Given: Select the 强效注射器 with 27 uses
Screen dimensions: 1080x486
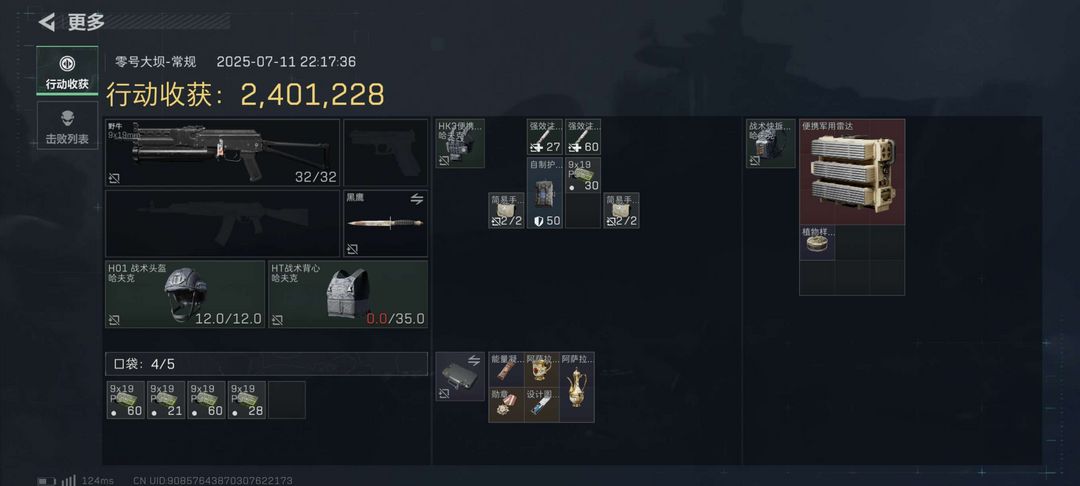Looking at the screenshot, I should (x=544, y=136).
